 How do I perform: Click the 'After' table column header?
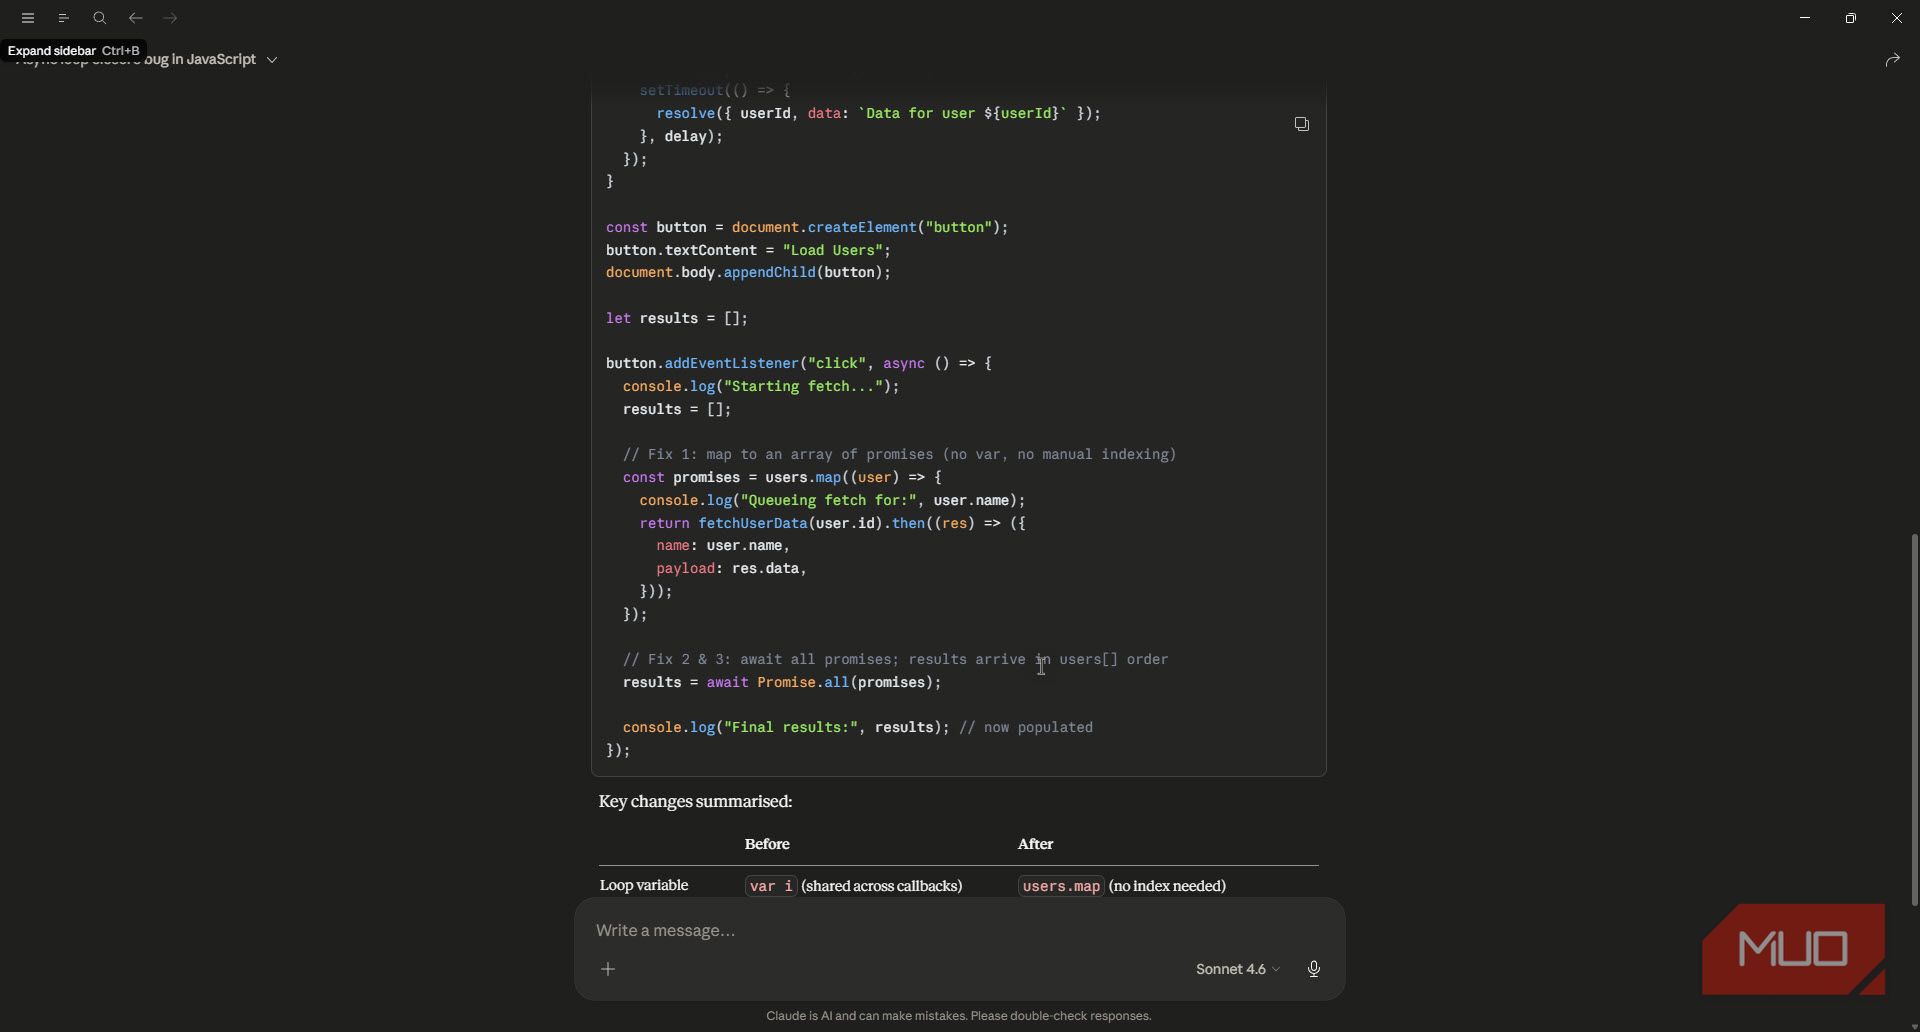1035,844
